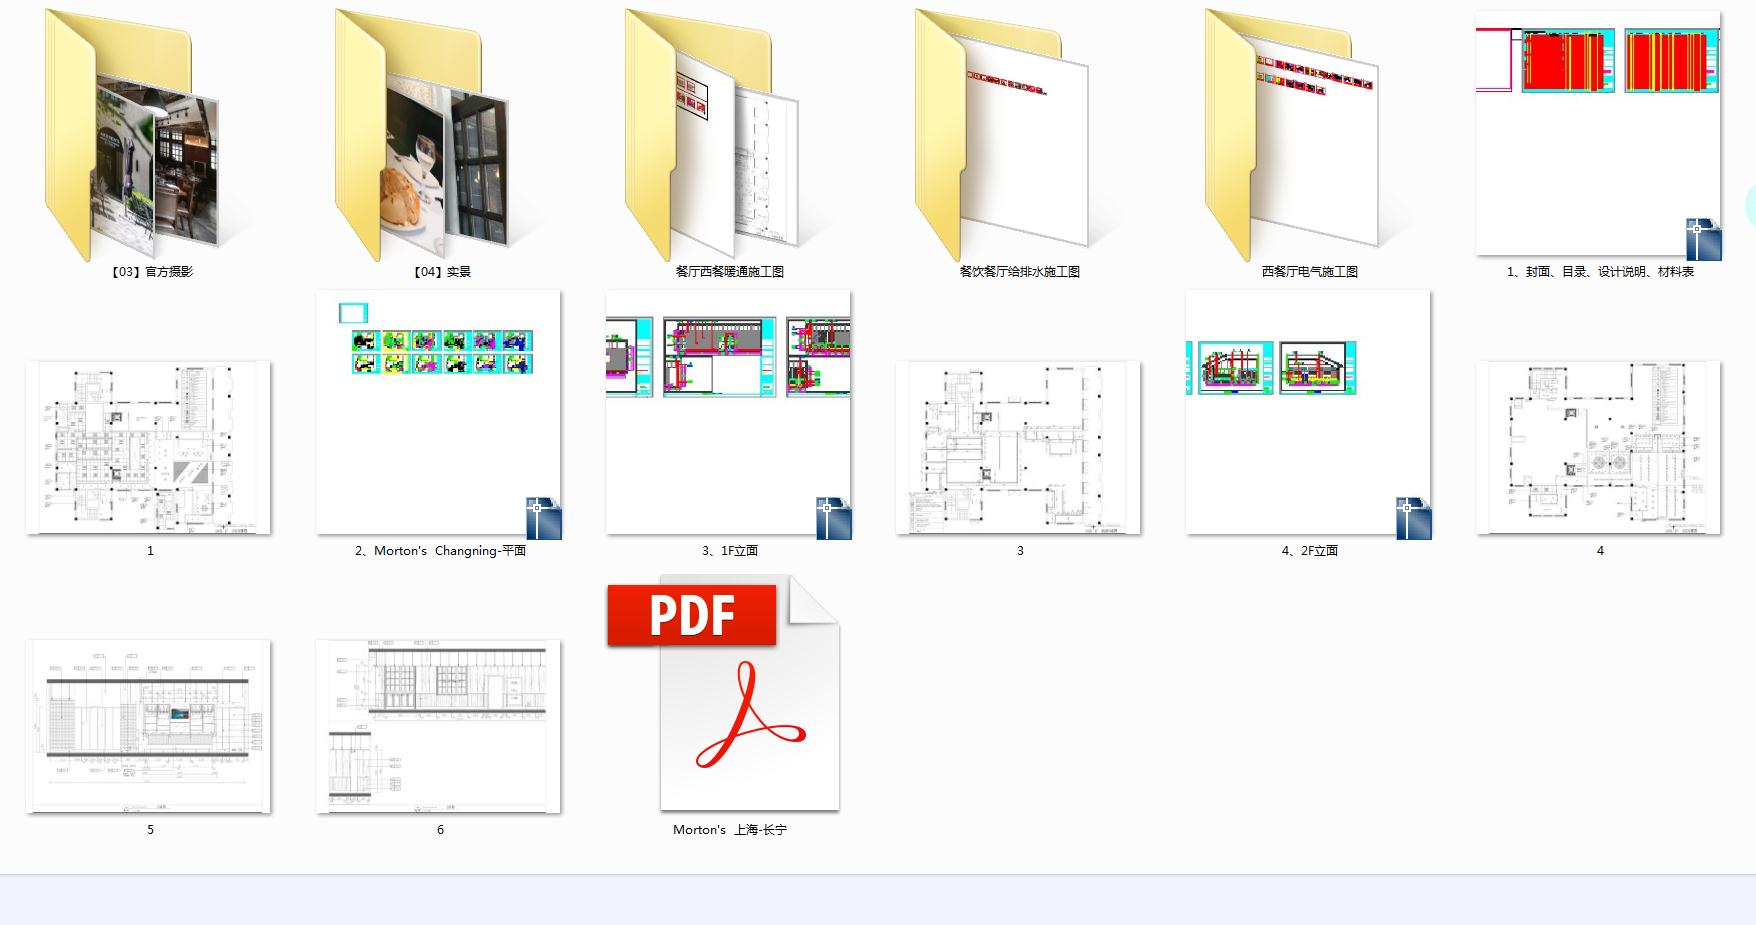Screen dimensions: 1756x925
Task: Click the label 1、封面、目录、设计说明、材料表
Action: pos(1600,272)
